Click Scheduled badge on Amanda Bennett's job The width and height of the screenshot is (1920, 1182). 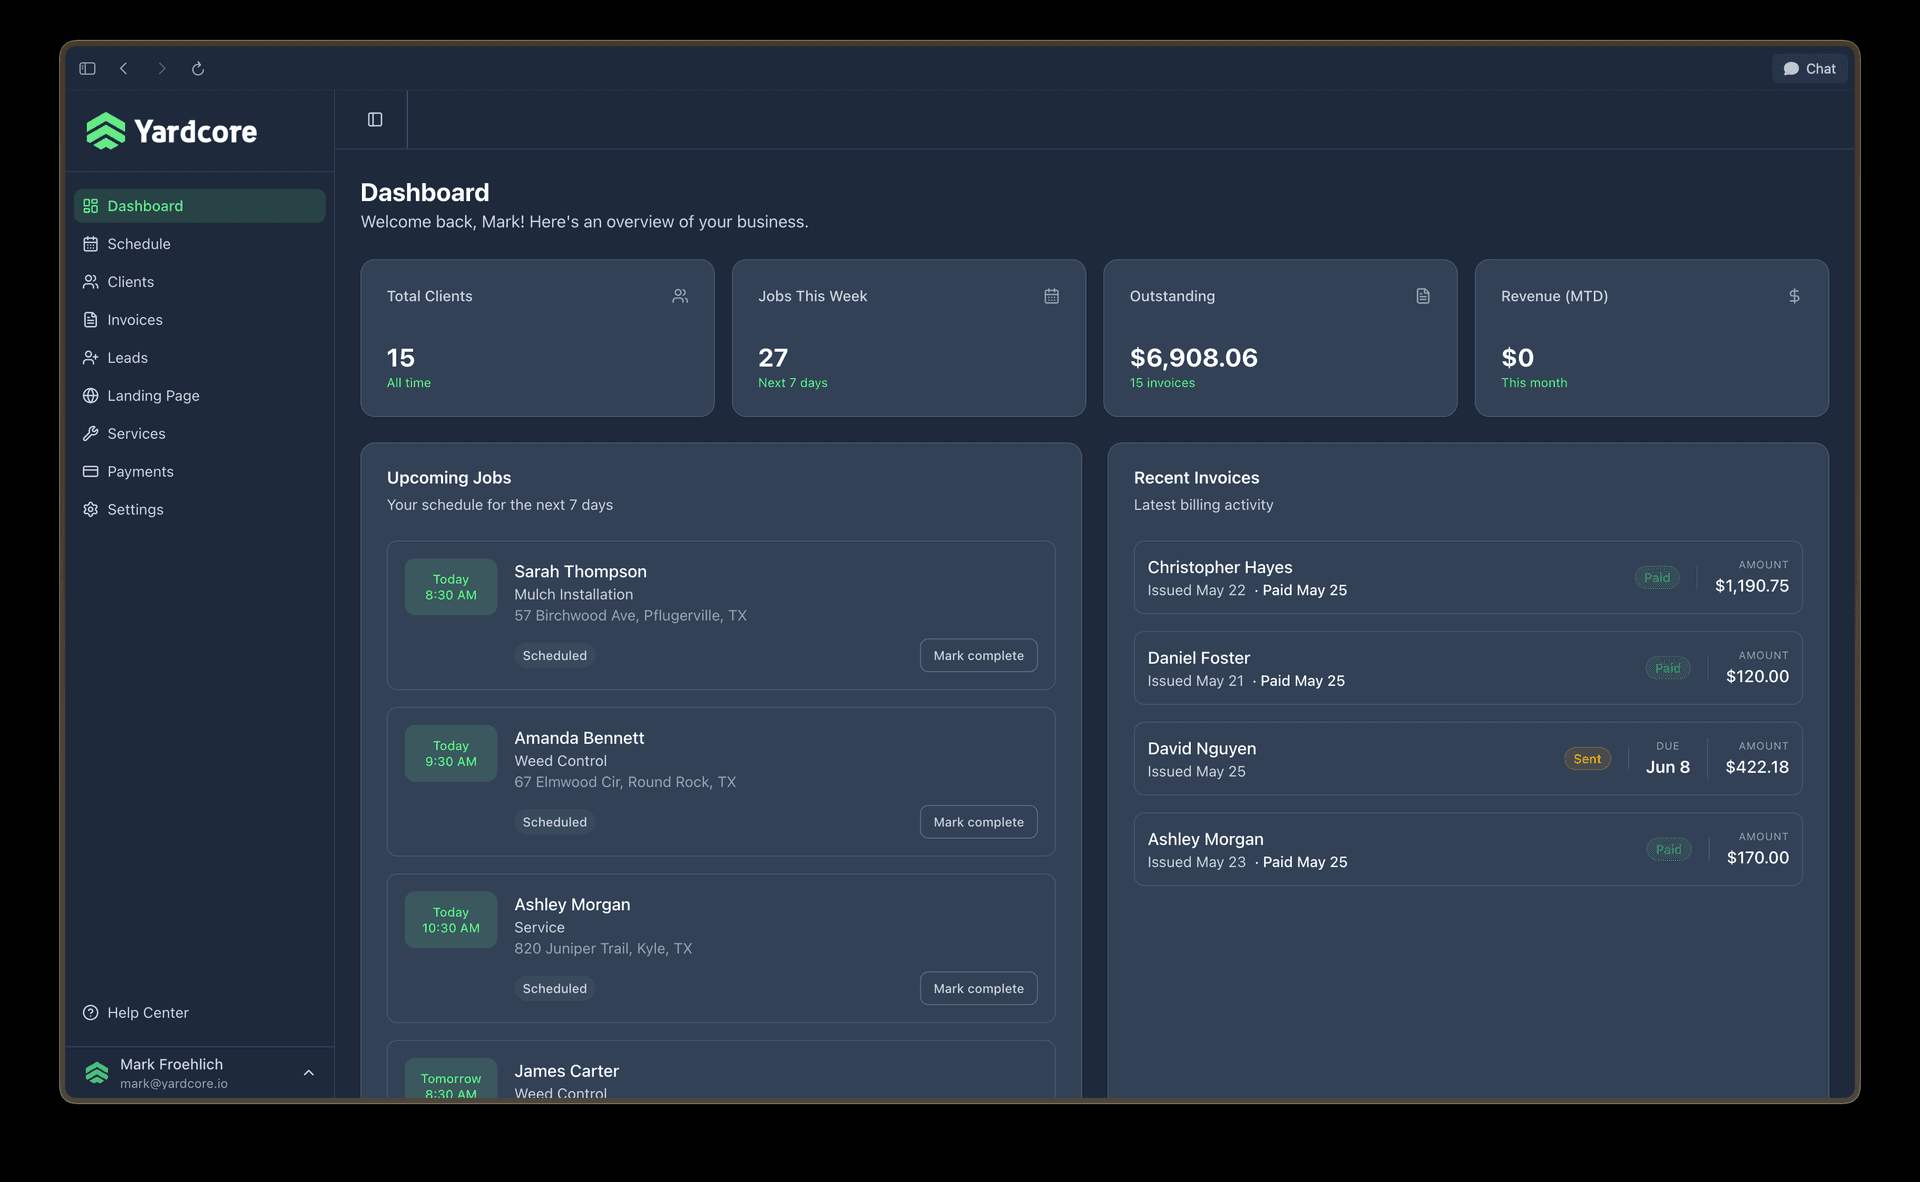tap(555, 822)
